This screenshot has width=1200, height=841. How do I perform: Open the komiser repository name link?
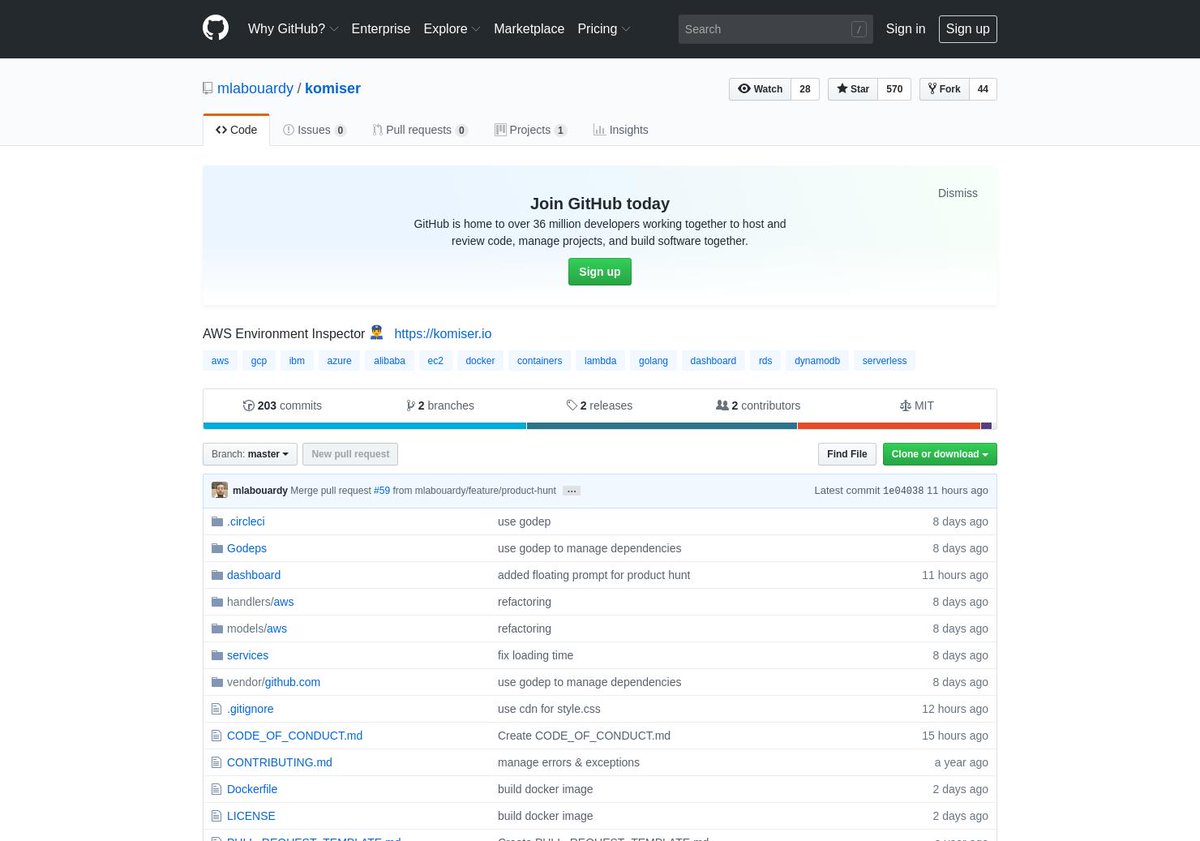click(333, 89)
